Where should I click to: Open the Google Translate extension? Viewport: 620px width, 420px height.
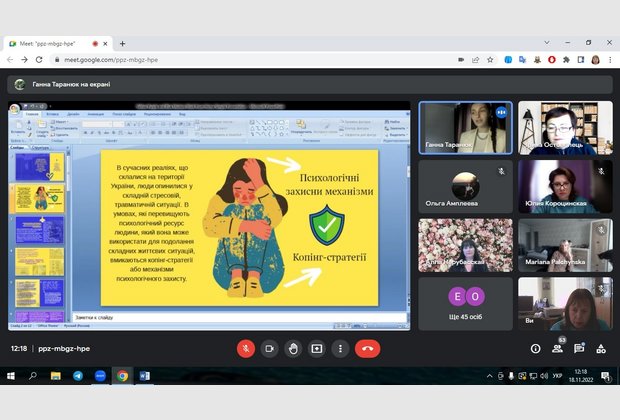(522, 60)
